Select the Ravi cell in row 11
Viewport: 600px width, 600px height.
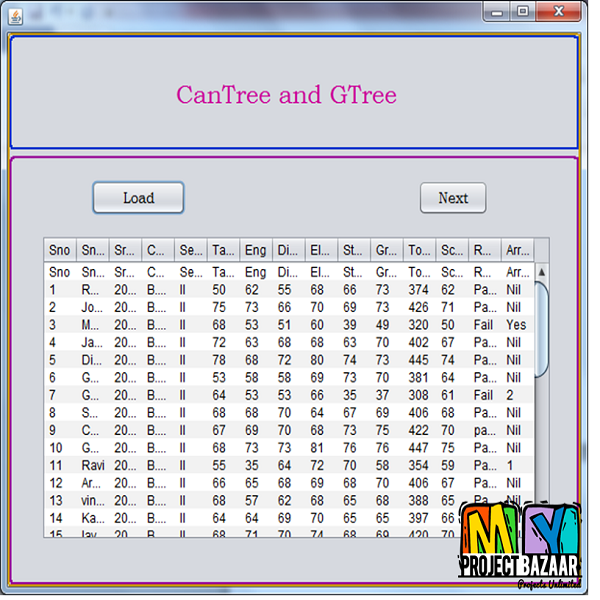click(93, 466)
